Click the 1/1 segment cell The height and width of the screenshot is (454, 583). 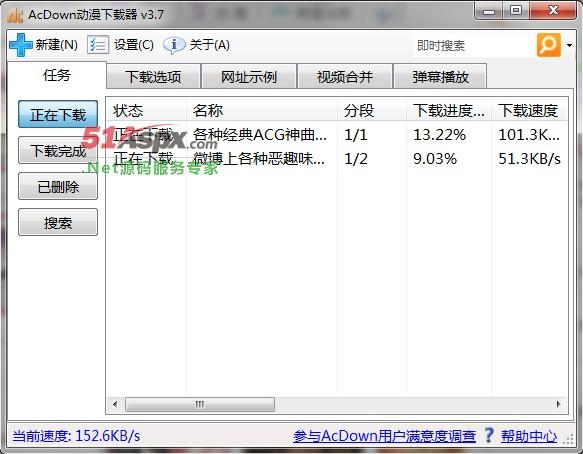[356, 135]
